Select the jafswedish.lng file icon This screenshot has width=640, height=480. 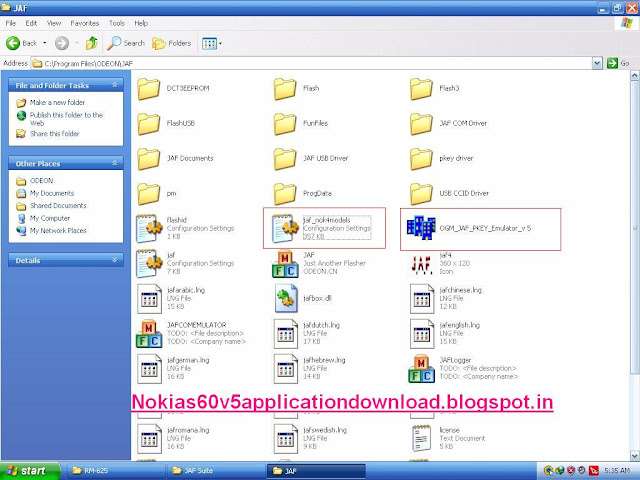(x=285, y=439)
